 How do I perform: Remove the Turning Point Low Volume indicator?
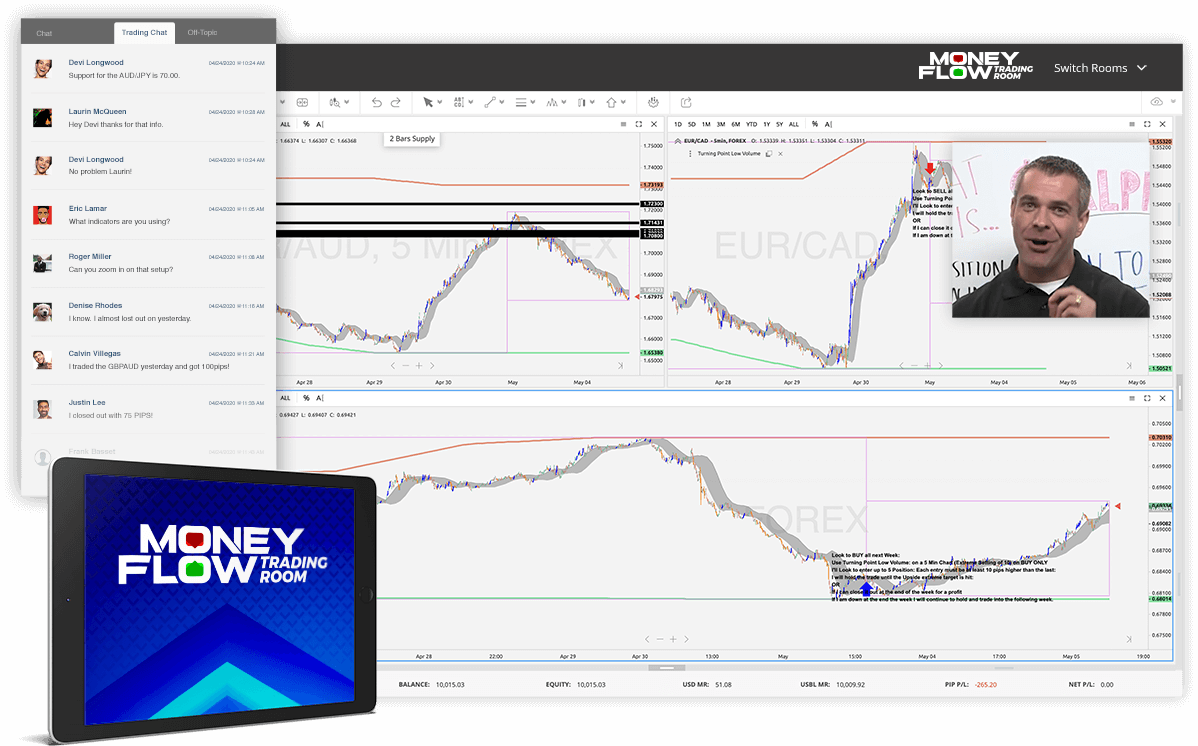[780, 154]
